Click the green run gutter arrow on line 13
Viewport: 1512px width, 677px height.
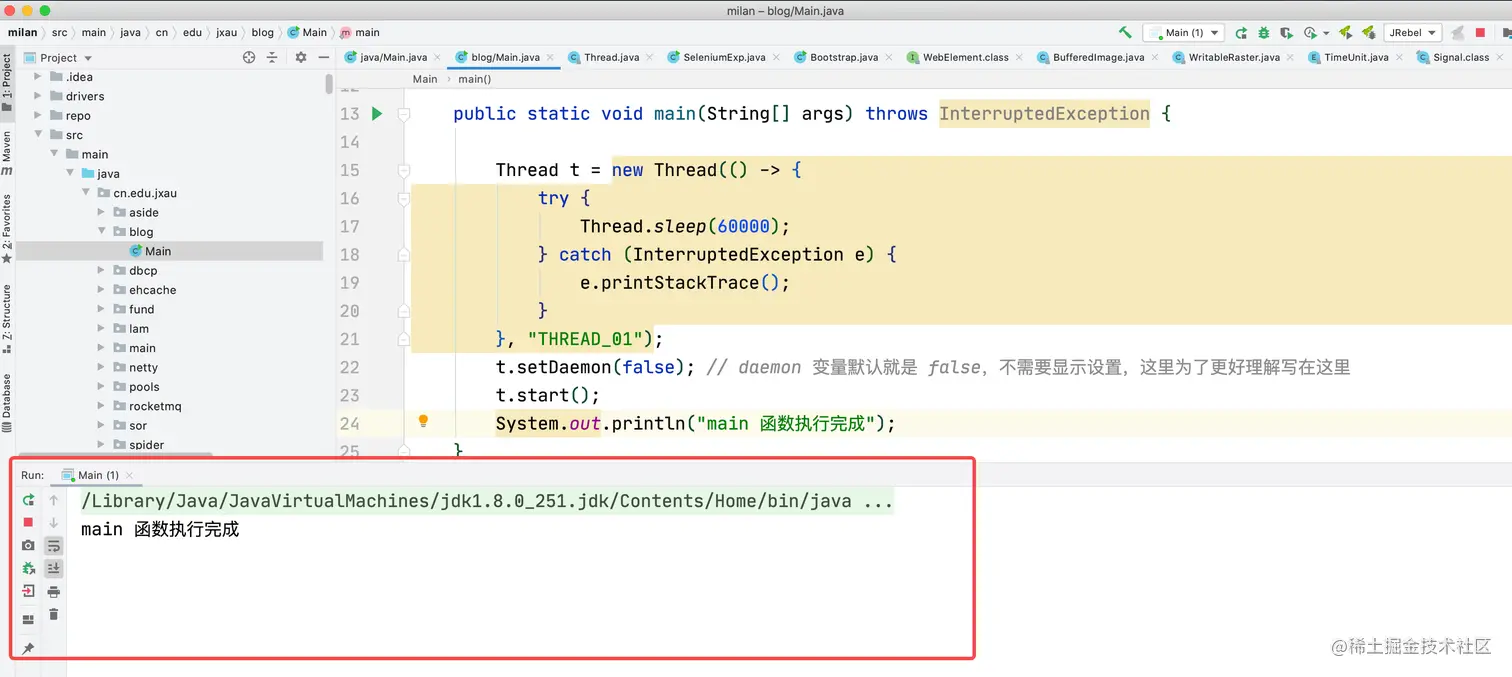(377, 113)
